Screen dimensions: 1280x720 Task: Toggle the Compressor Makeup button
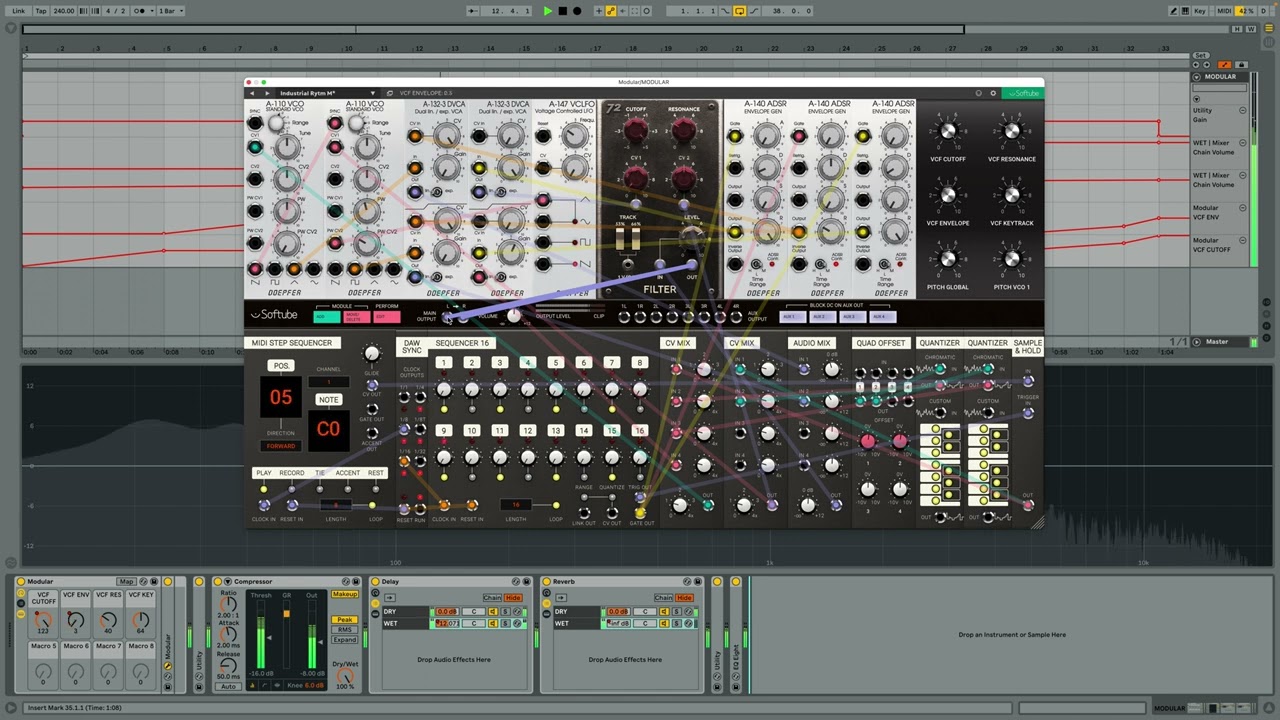(345, 594)
